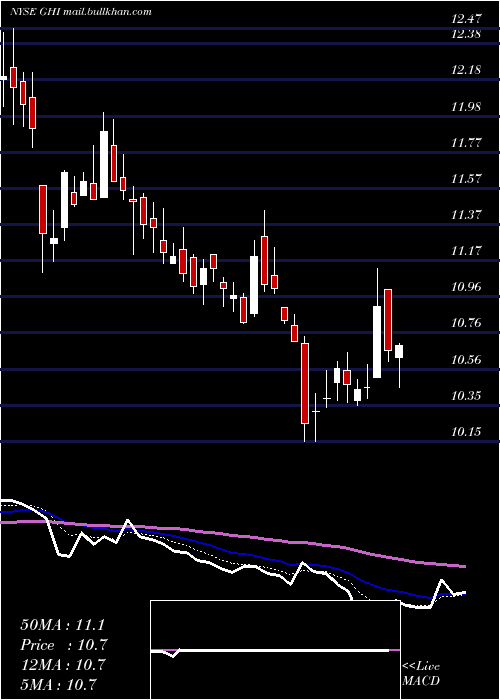
Task: Click the 12MA : 10.7 readout
Action: click(63, 665)
